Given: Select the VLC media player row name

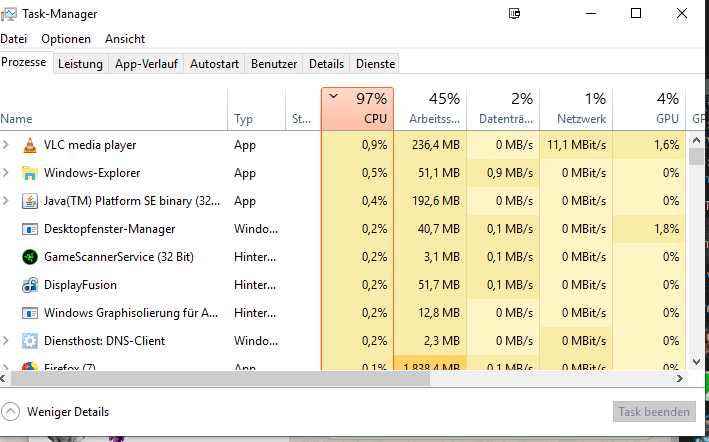Looking at the screenshot, I should 90,145.
